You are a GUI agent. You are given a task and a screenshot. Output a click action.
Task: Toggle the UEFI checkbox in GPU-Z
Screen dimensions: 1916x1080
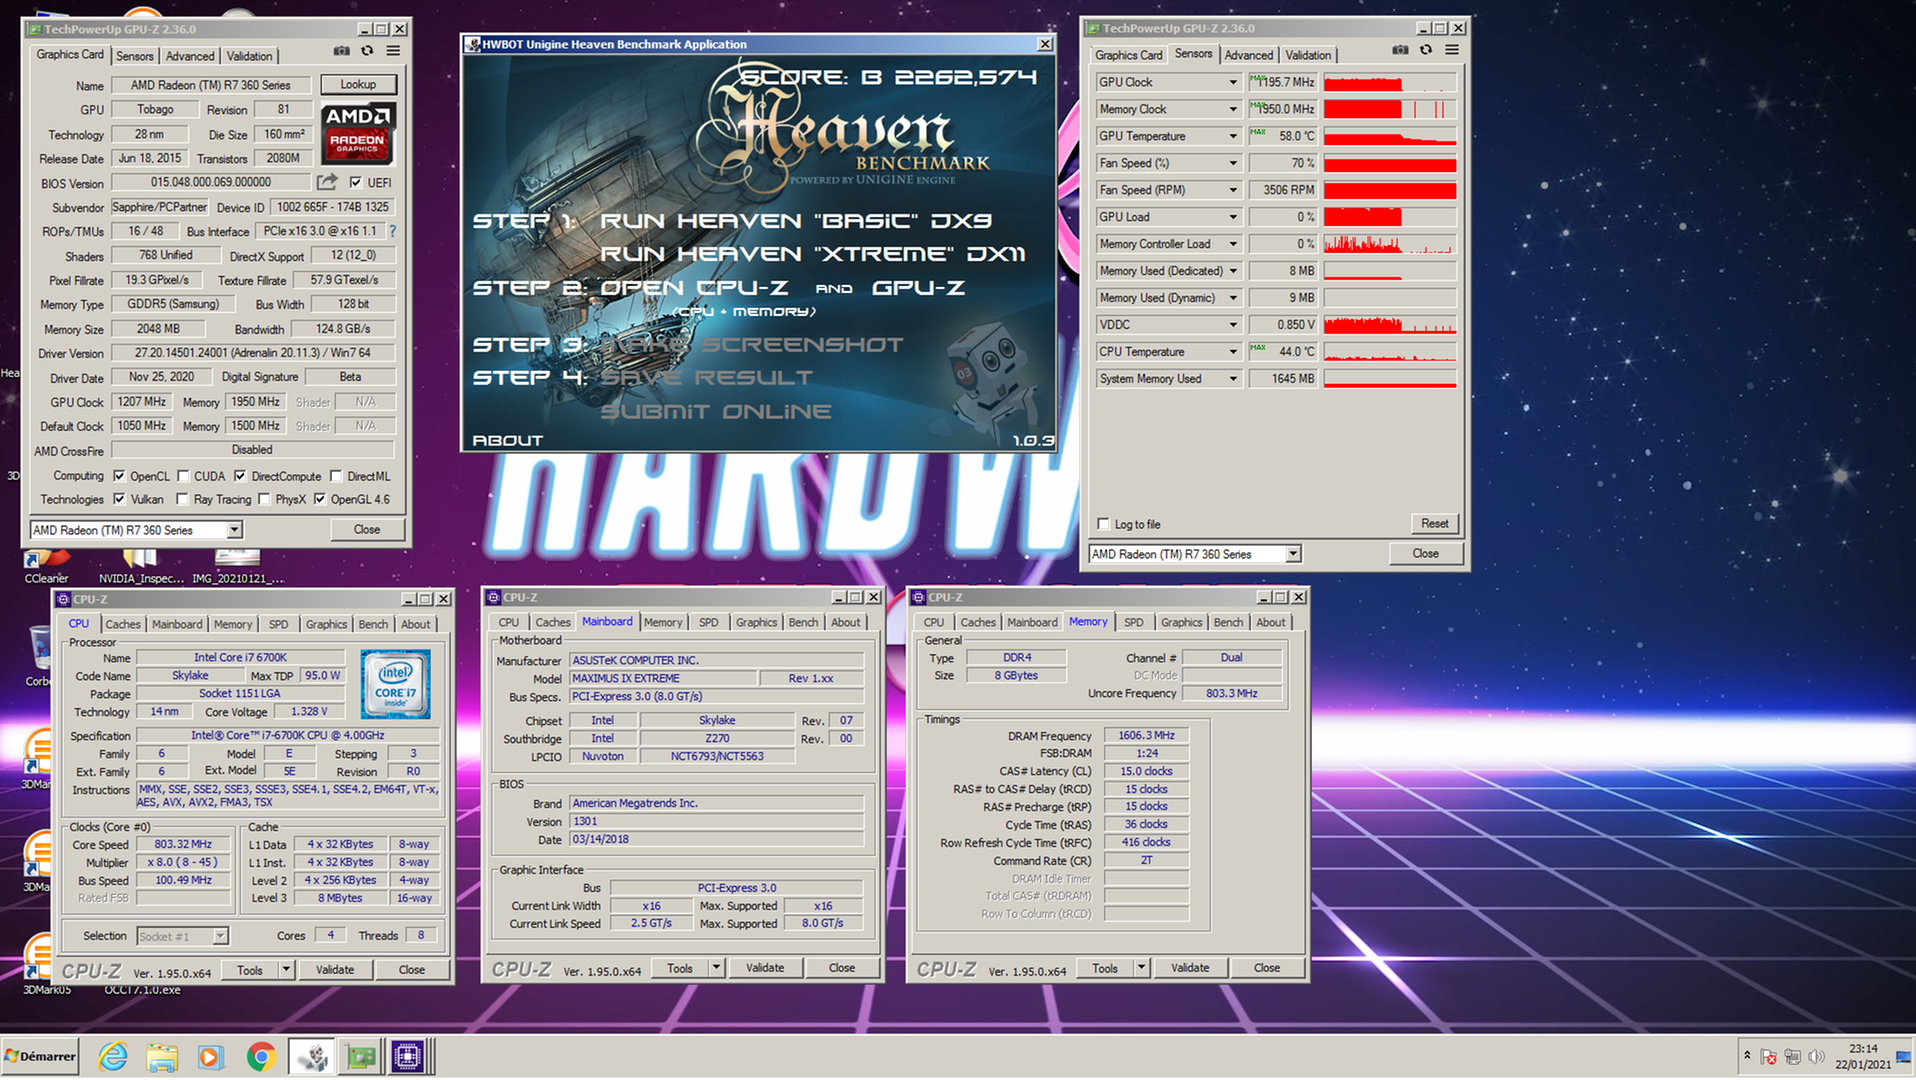pos(356,182)
